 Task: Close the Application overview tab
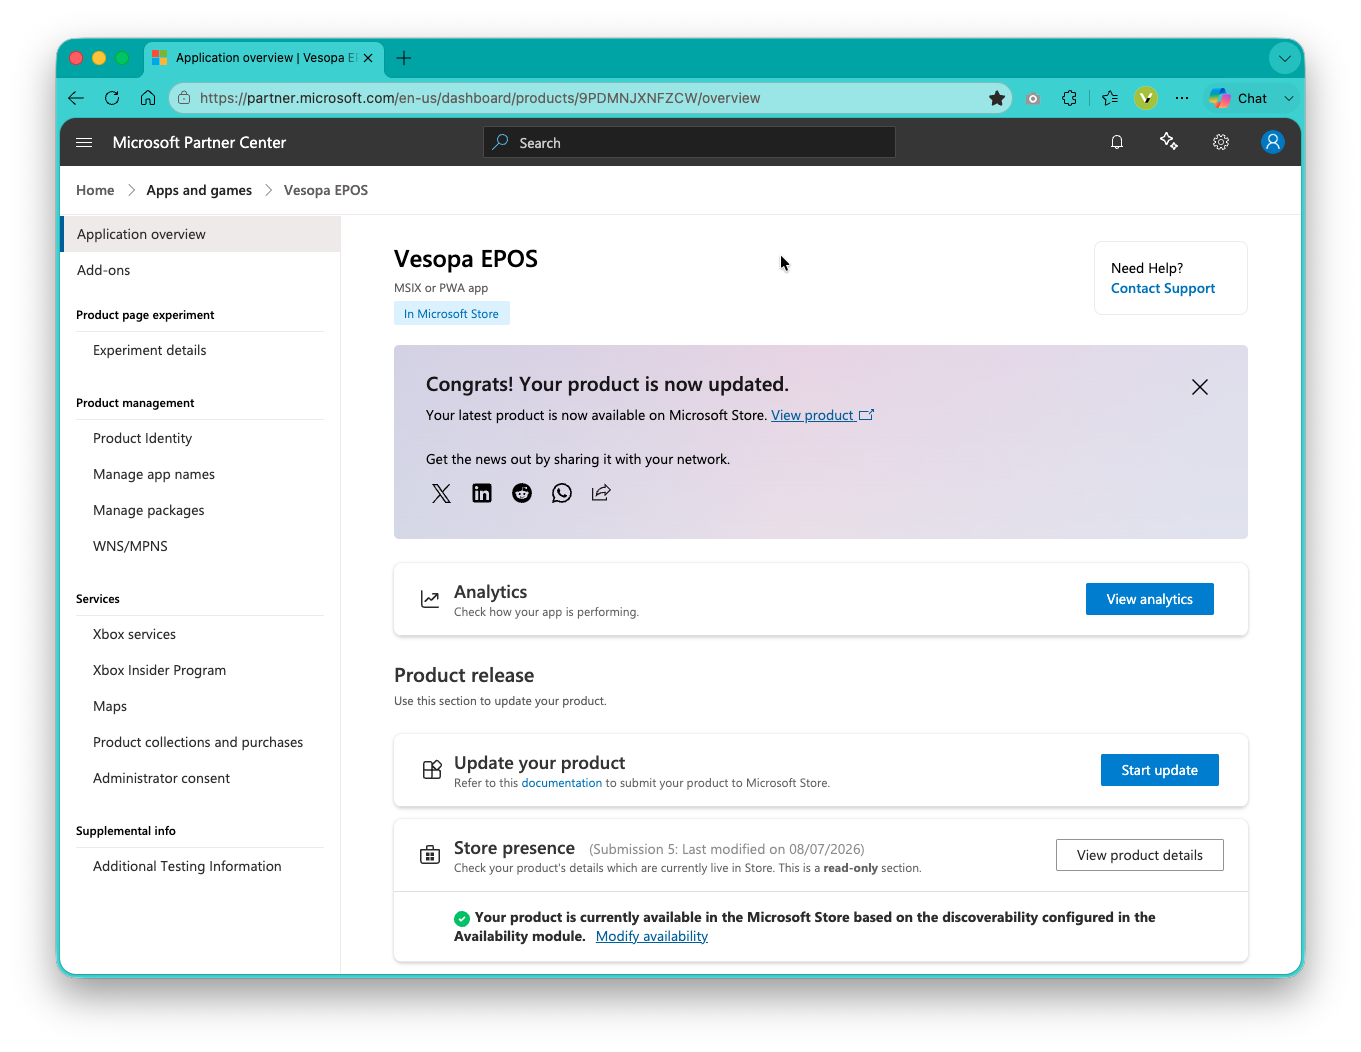click(x=368, y=58)
